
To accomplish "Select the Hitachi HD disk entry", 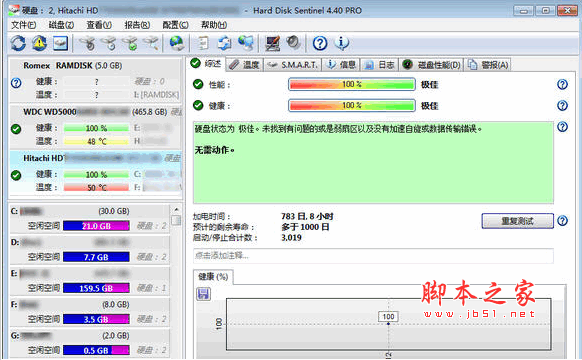I will (95, 173).
